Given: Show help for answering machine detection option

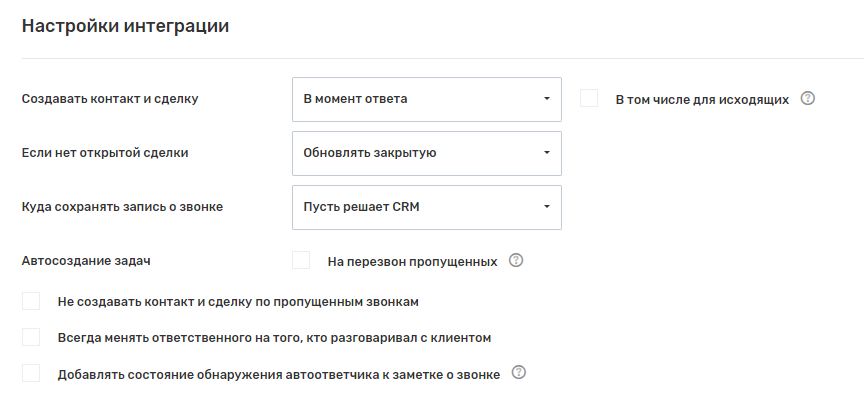Looking at the screenshot, I should pos(518,373).
